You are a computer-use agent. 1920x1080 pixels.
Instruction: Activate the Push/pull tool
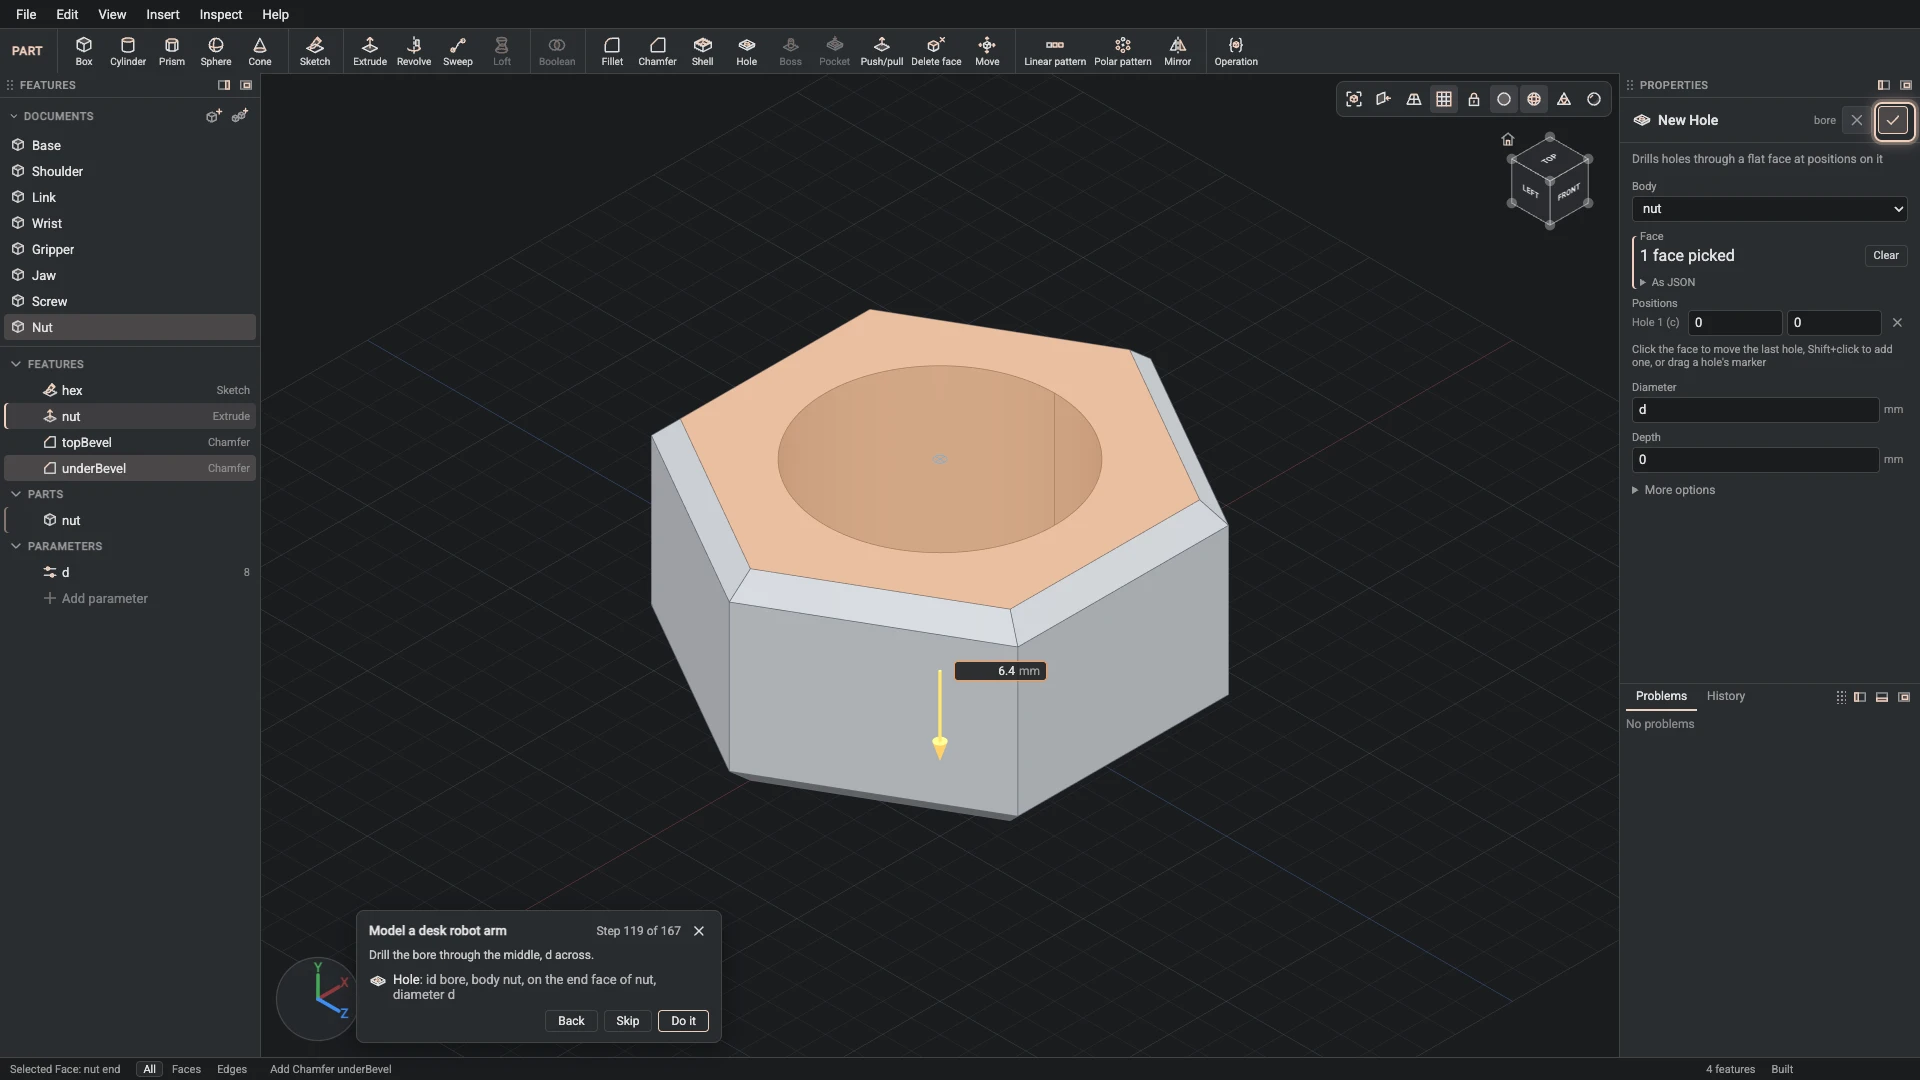pos(882,51)
